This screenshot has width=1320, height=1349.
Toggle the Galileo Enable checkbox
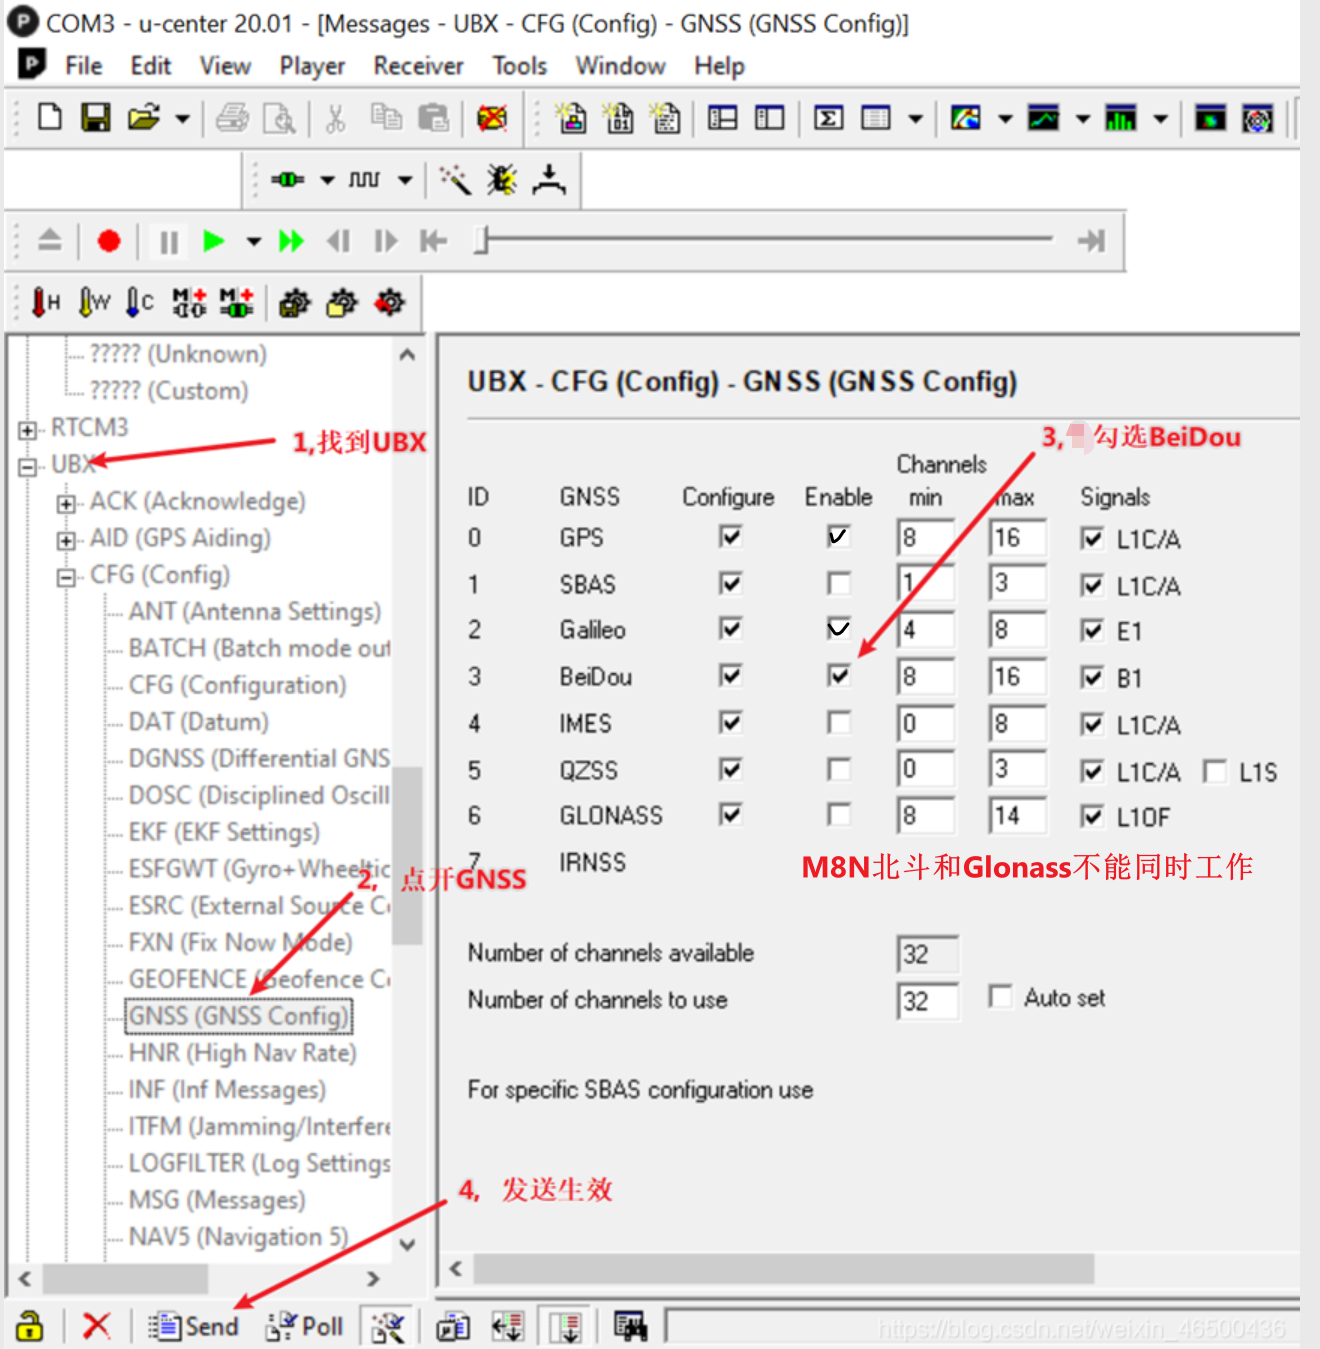click(839, 629)
